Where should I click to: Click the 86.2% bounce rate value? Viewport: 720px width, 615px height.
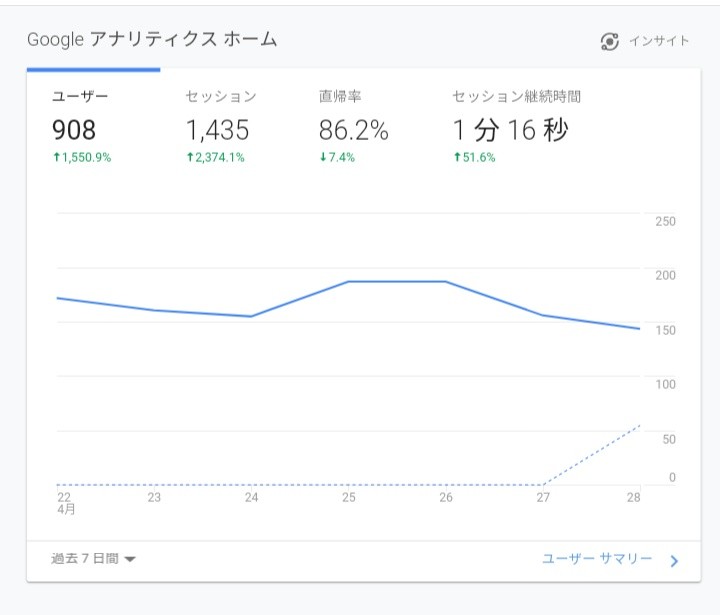pos(353,130)
